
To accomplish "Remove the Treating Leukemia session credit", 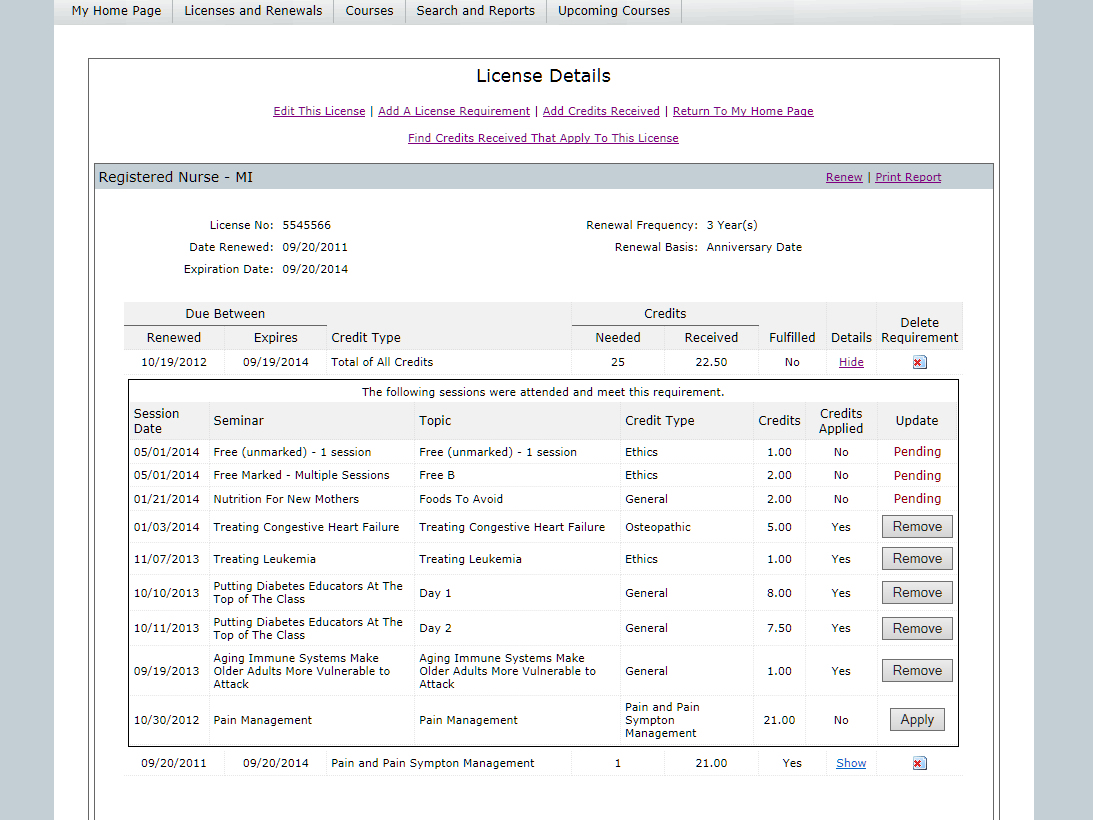I will tap(917, 559).
